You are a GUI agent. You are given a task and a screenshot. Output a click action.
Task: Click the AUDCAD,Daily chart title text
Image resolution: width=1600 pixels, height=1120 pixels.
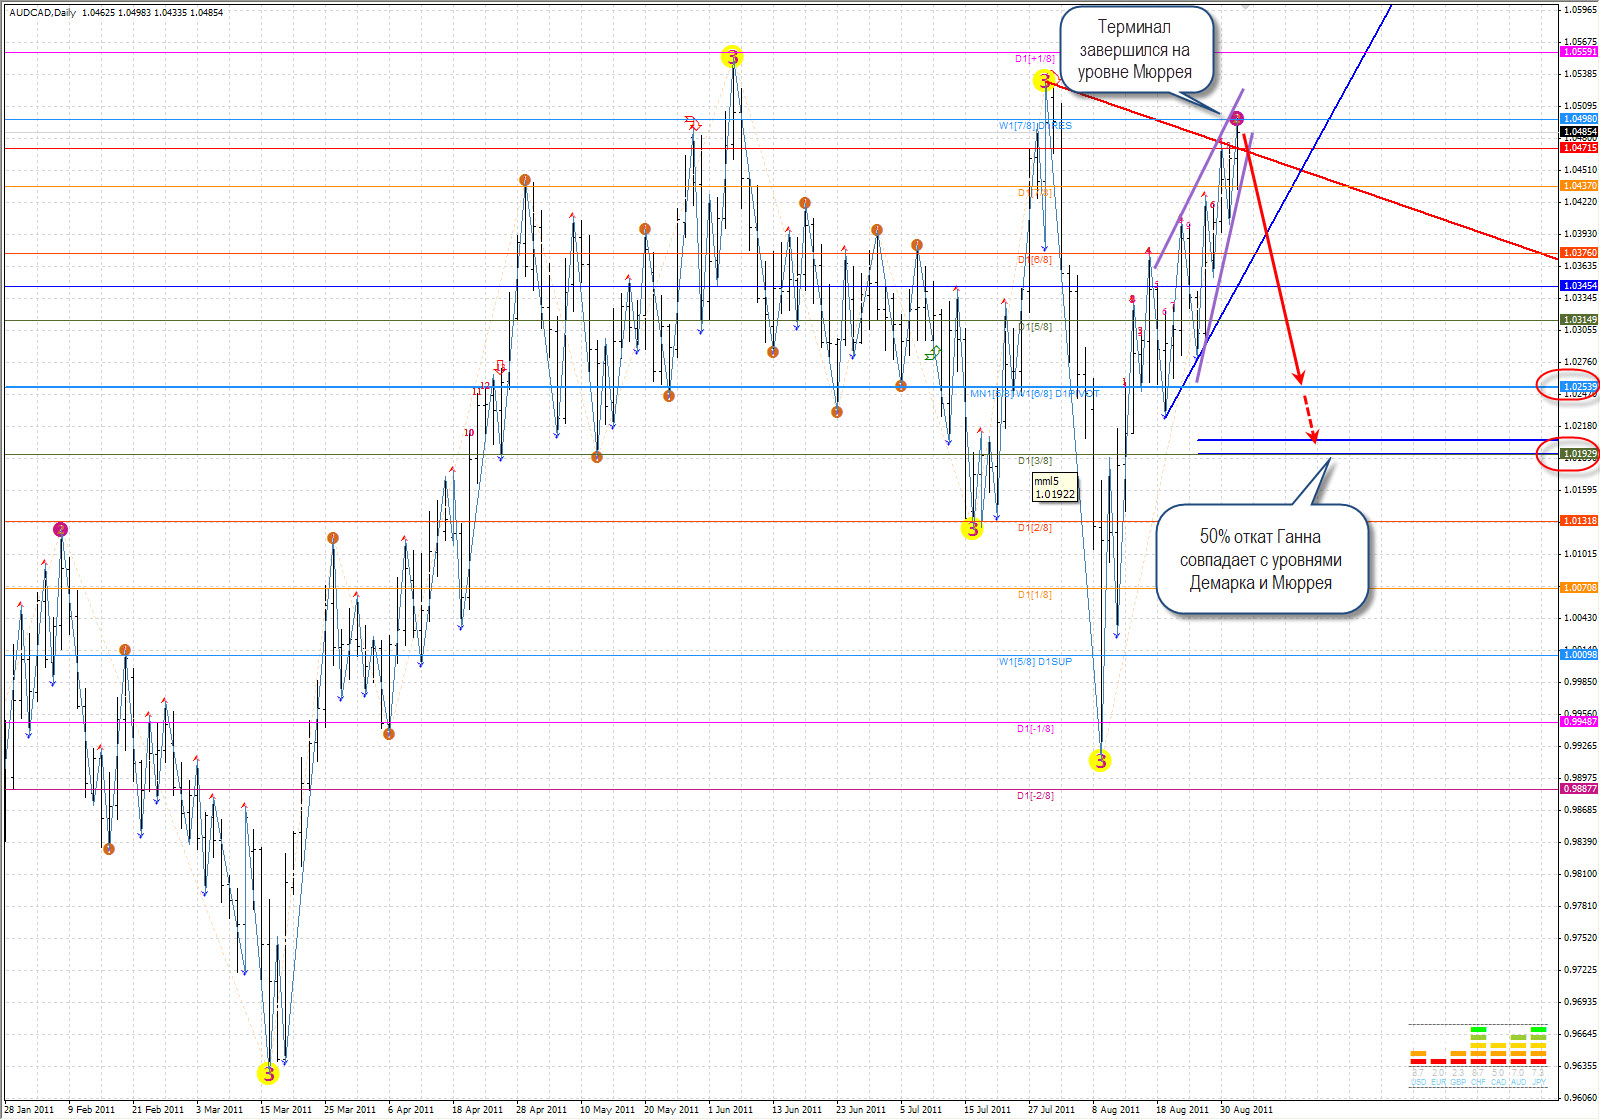point(43,13)
